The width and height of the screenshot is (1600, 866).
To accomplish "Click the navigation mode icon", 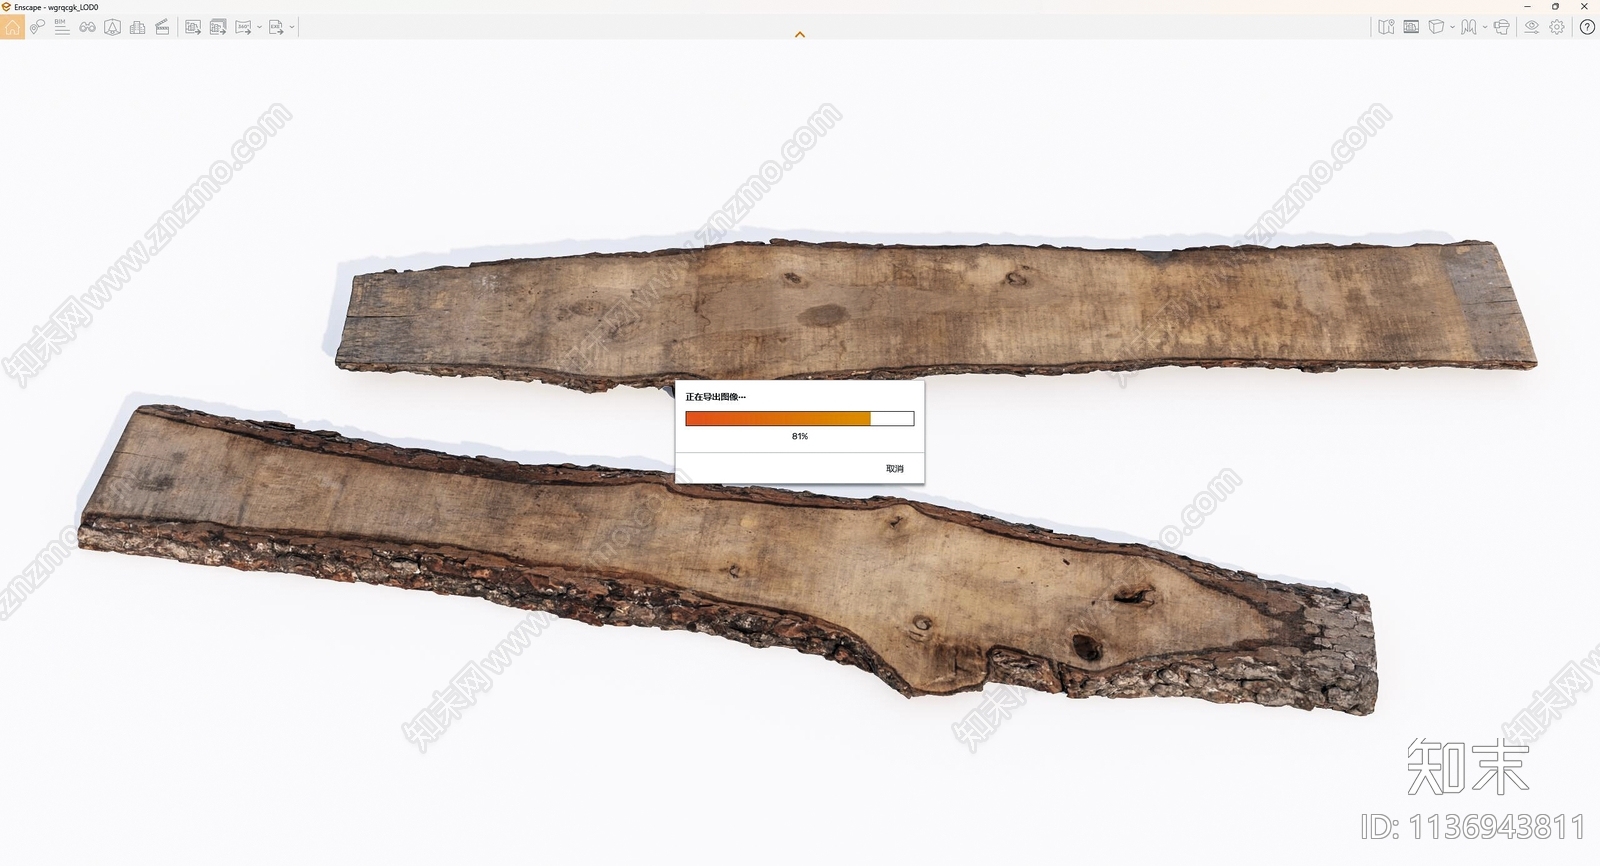I will pyautogui.click(x=1468, y=27).
